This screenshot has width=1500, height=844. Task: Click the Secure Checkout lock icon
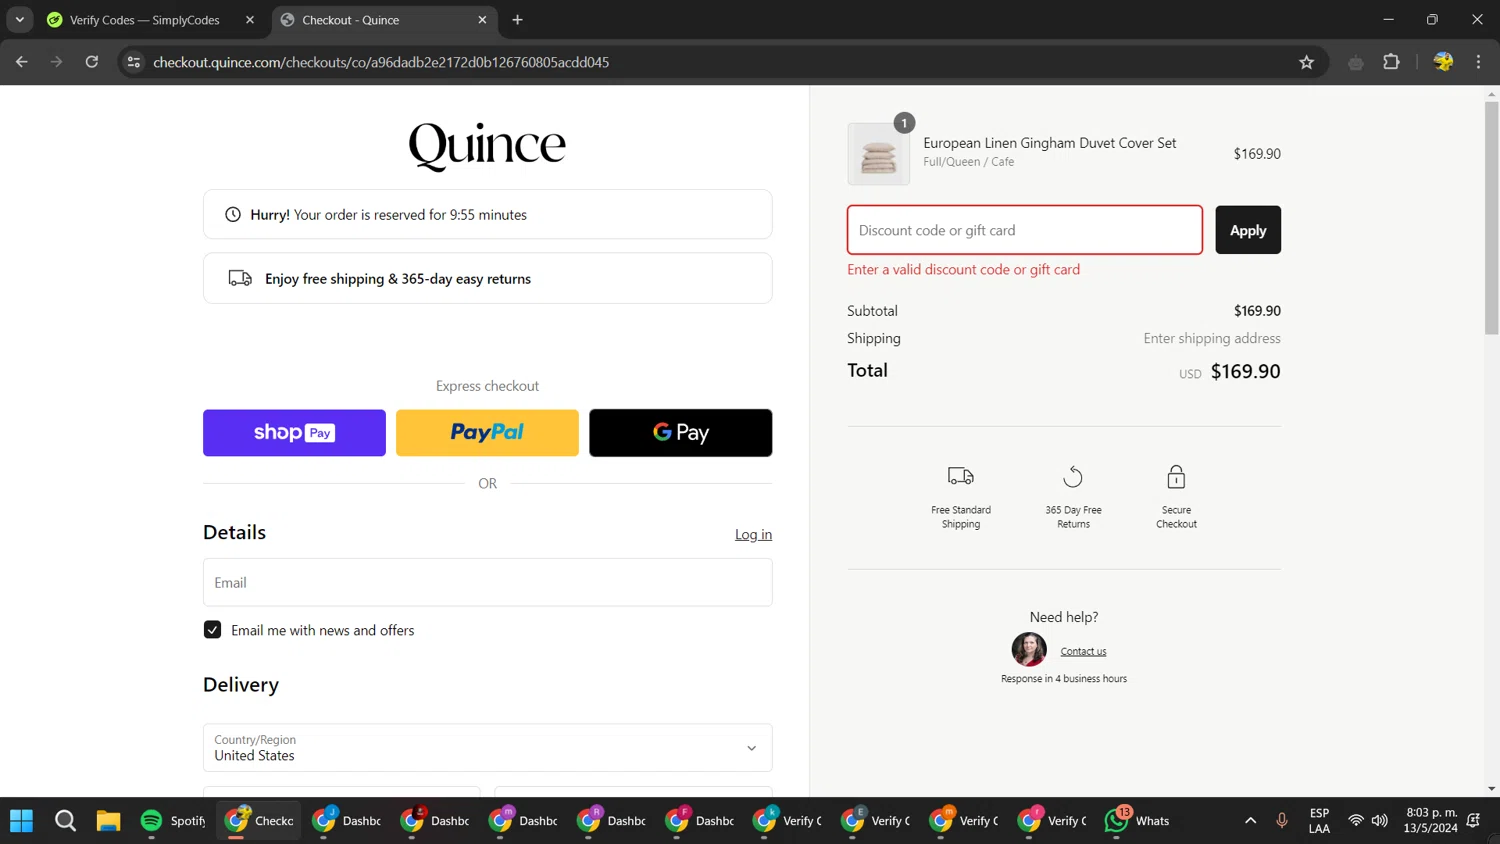pos(1176,477)
